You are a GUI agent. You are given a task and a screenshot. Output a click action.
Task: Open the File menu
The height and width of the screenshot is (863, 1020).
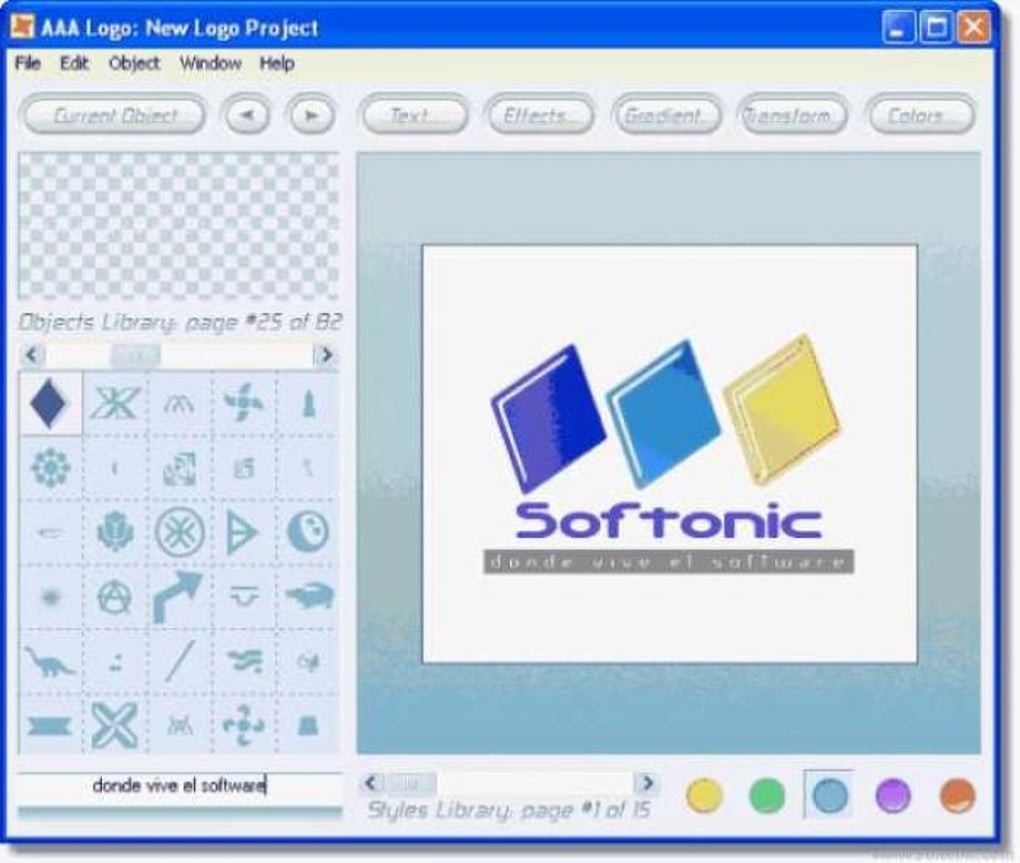[27, 63]
